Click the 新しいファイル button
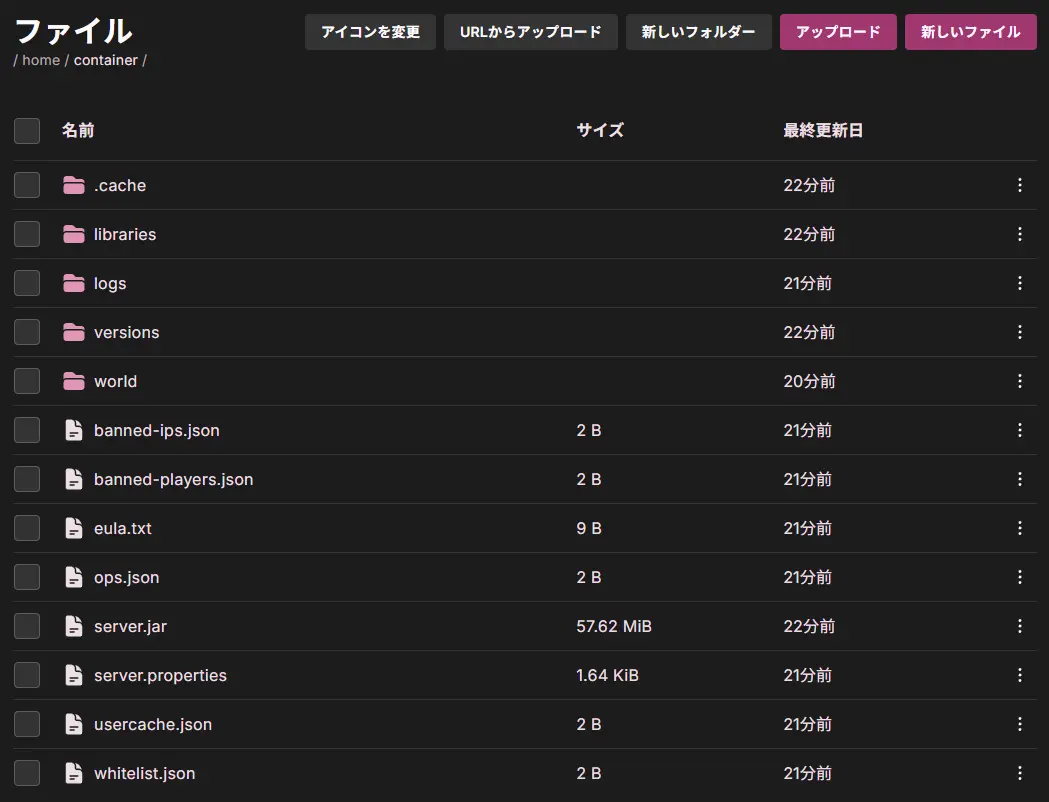 point(971,32)
